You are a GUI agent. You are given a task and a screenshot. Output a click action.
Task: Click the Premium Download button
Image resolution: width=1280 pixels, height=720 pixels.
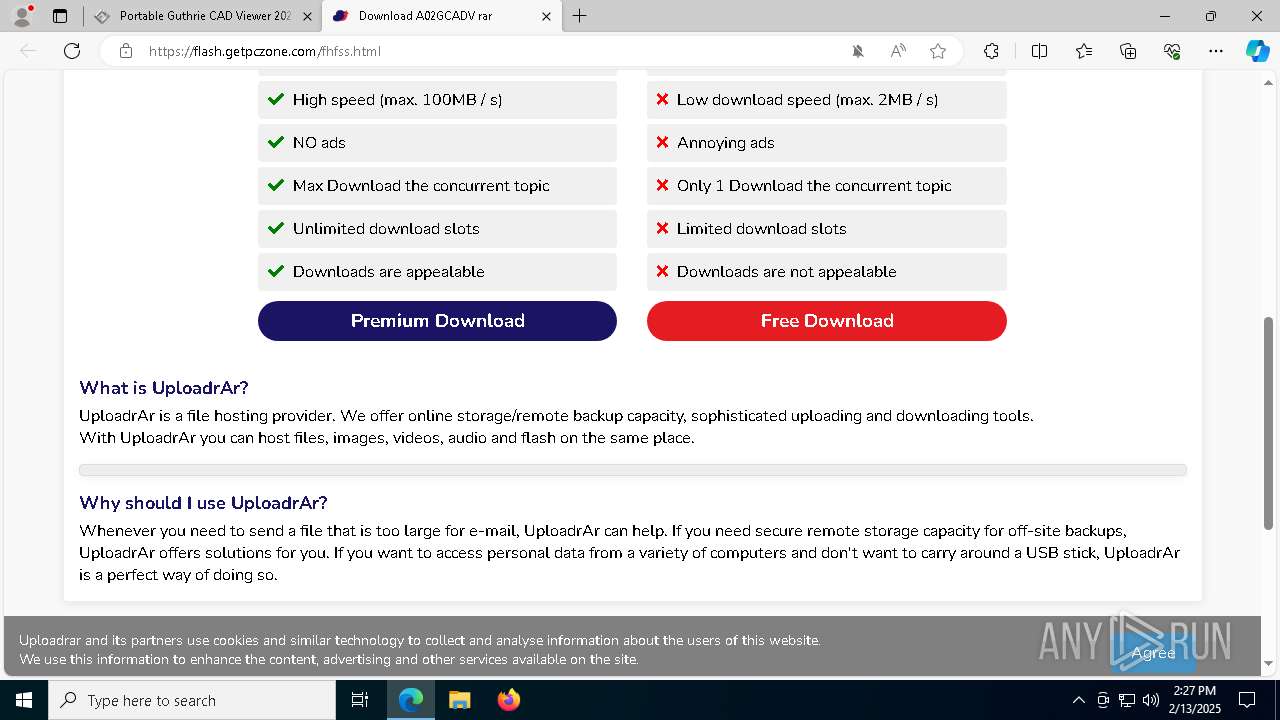437,321
